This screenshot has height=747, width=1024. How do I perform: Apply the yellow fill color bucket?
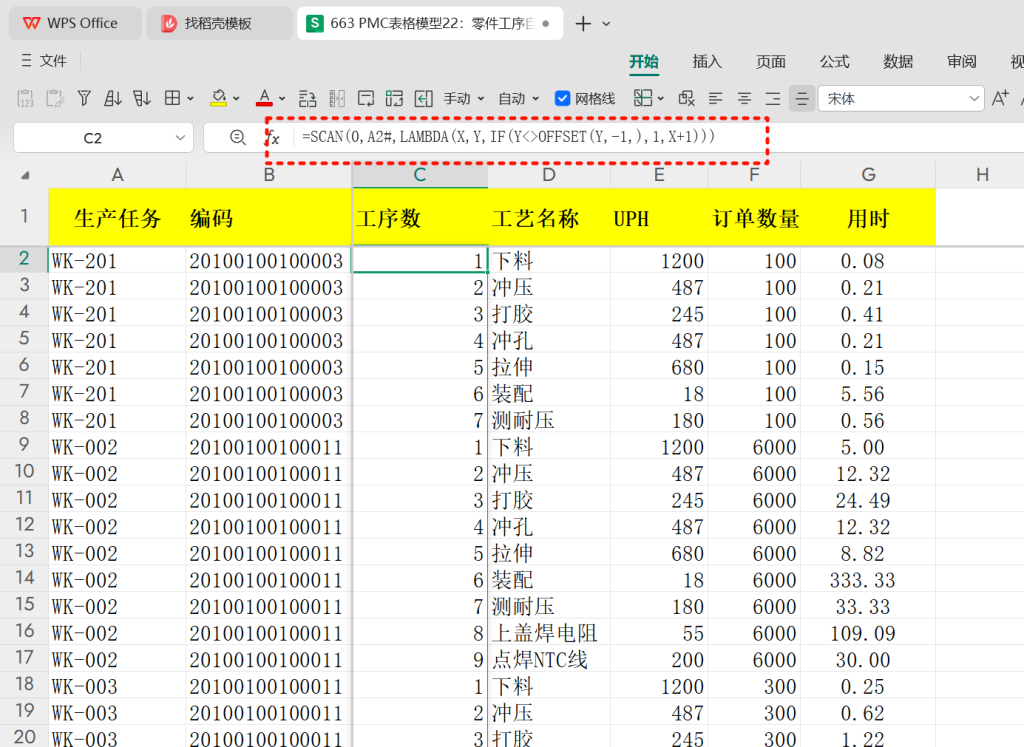(219, 99)
